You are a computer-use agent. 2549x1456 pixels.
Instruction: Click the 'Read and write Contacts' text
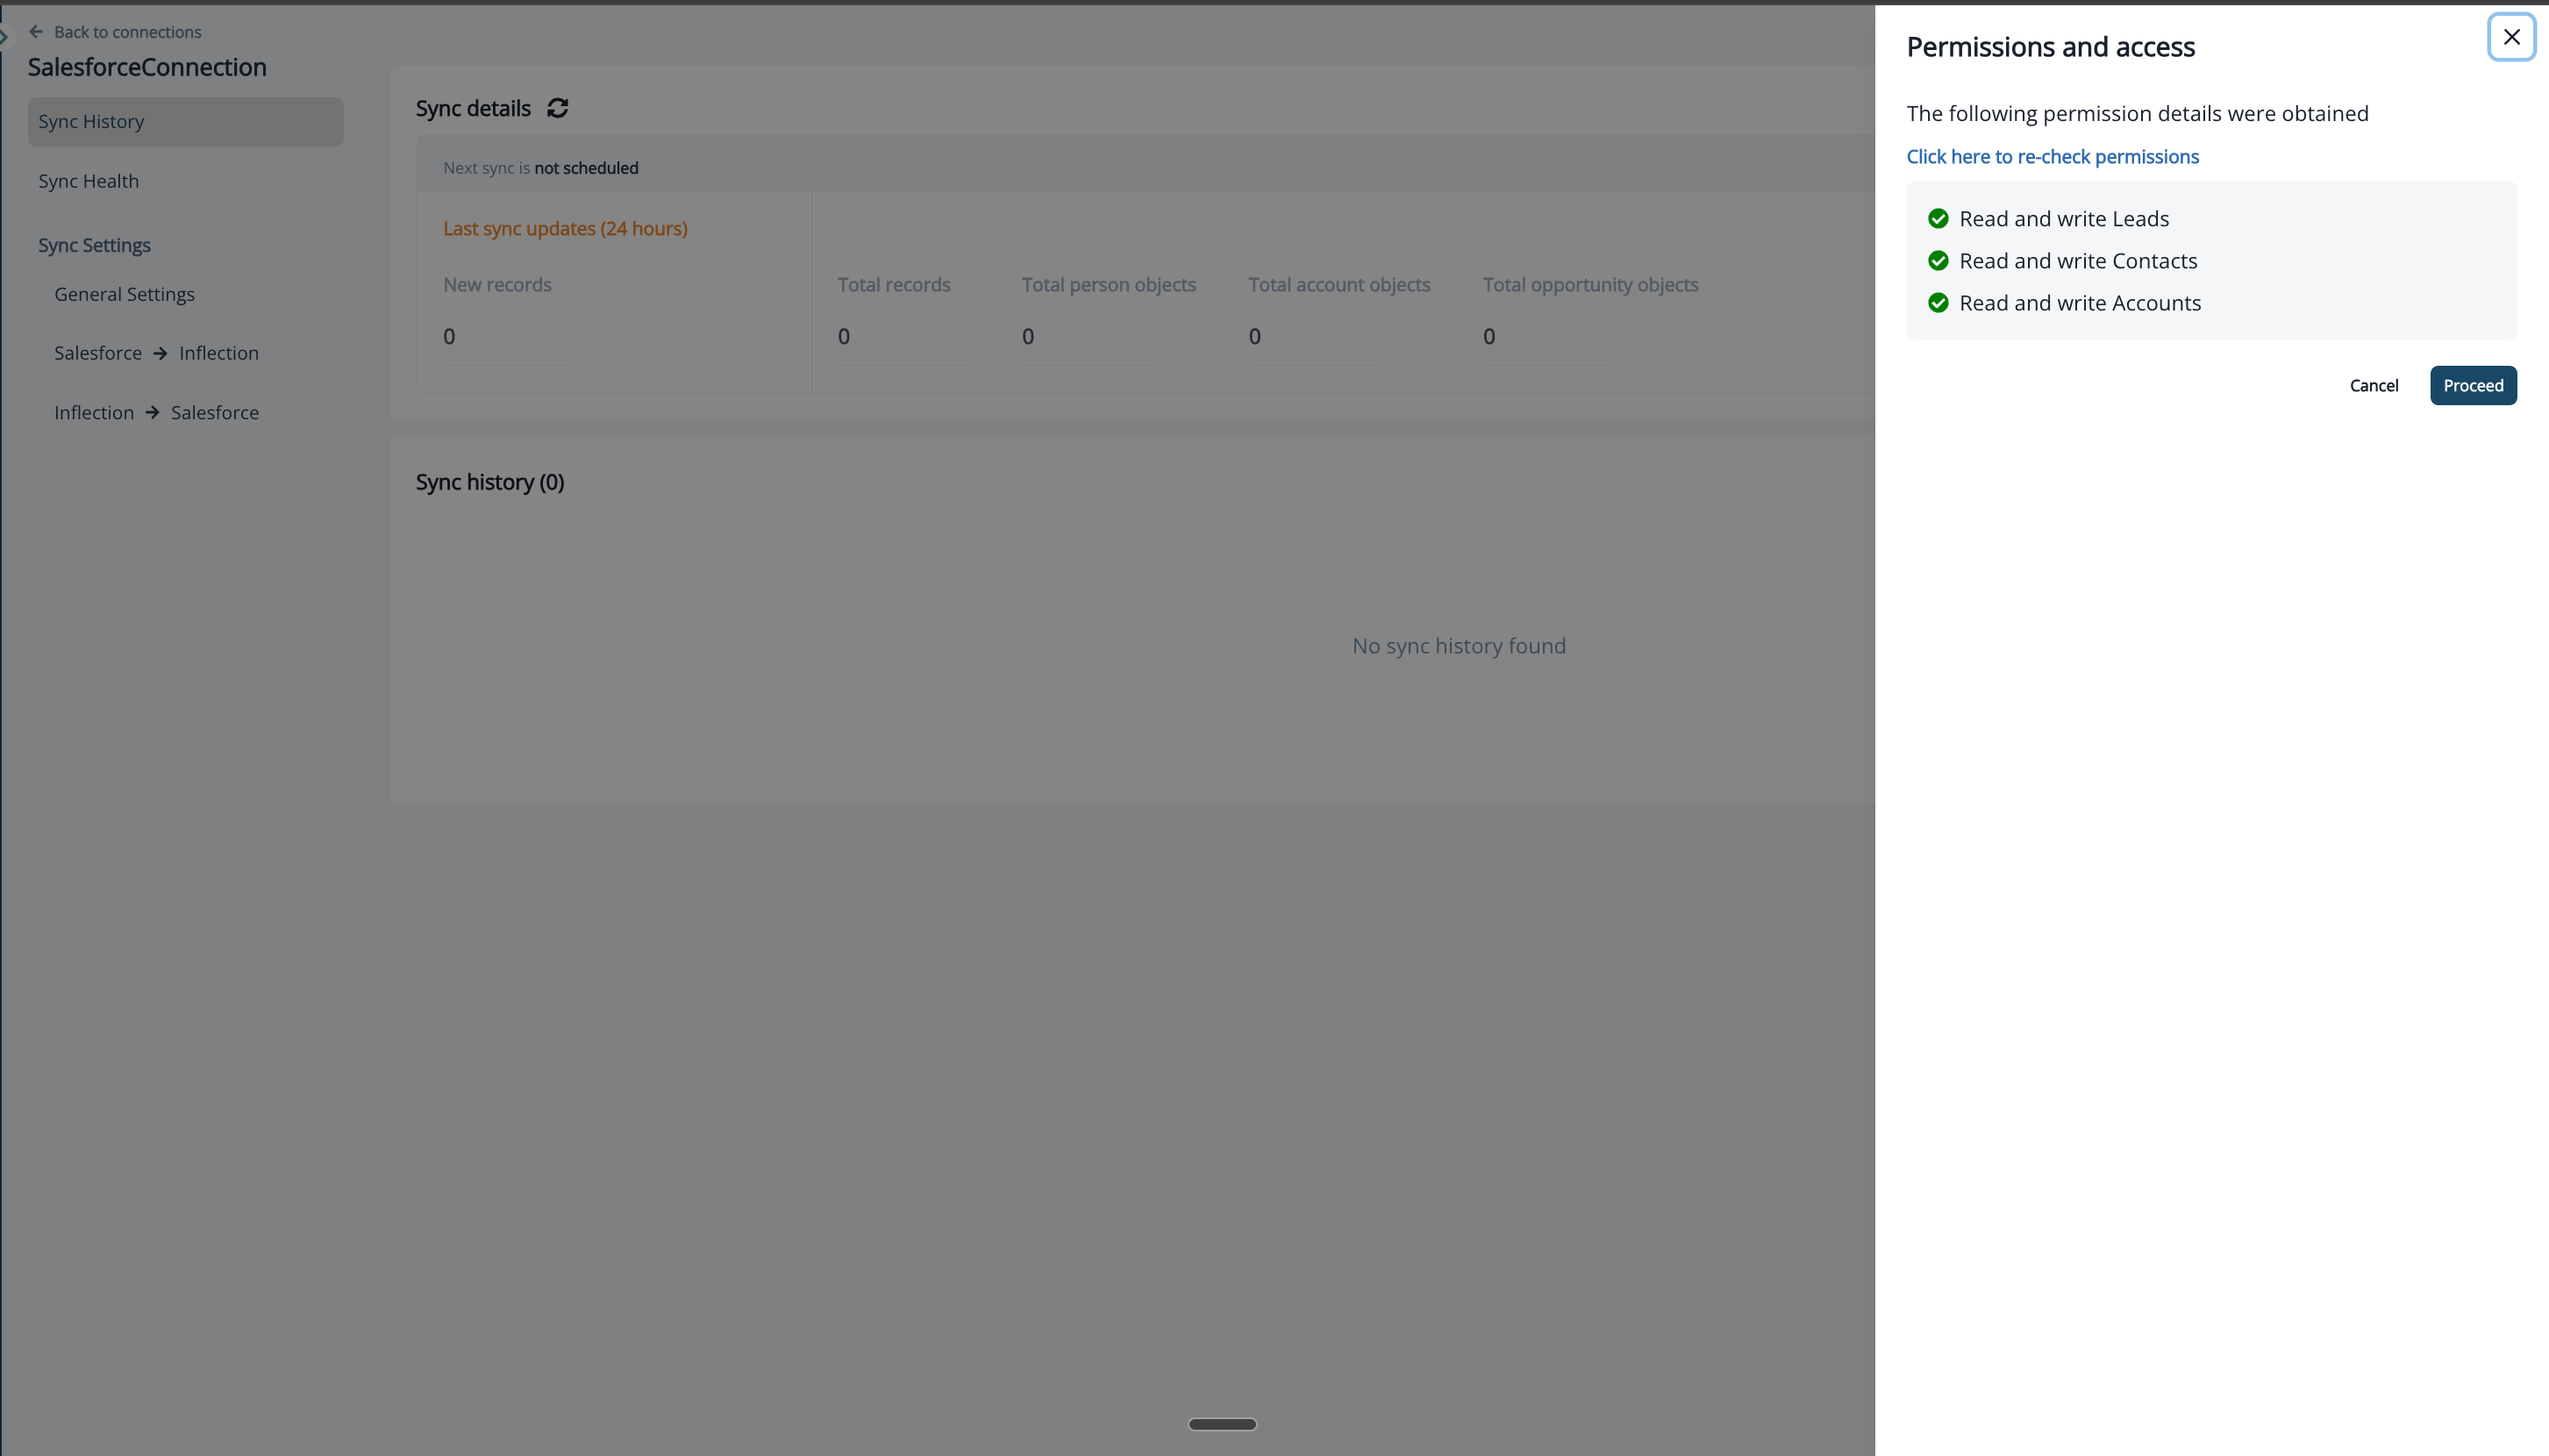tap(2078, 261)
